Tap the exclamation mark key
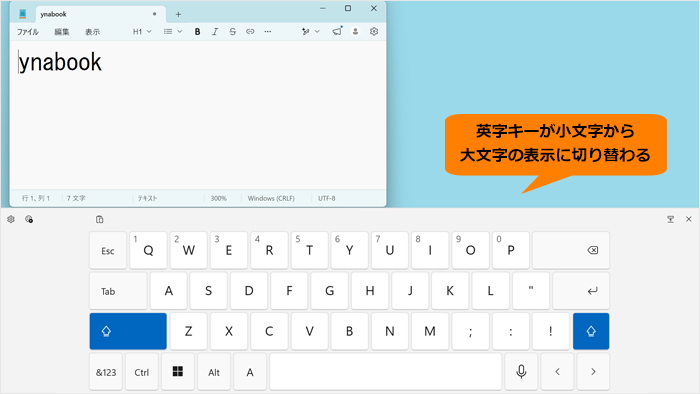 [551, 331]
